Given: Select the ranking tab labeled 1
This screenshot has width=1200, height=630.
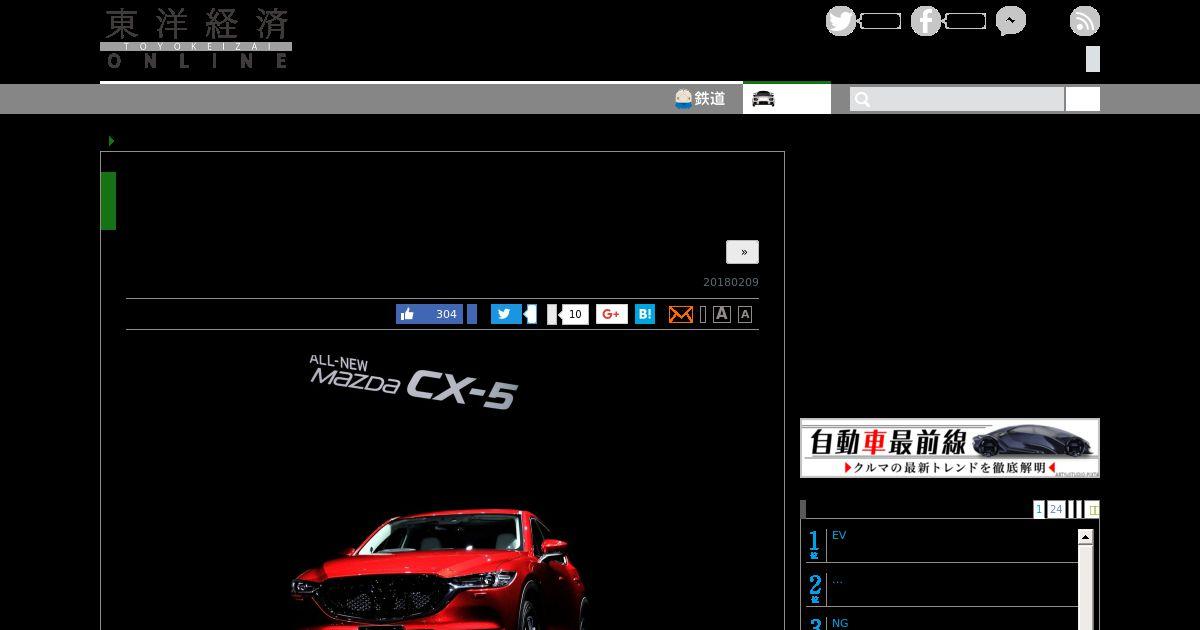Looking at the screenshot, I should click(1039, 509).
